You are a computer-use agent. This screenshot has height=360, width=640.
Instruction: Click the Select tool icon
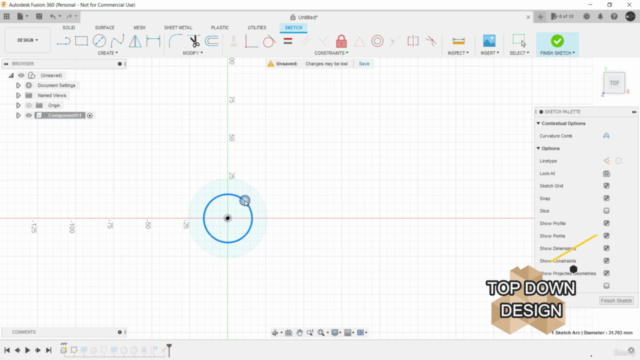pos(519,41)
